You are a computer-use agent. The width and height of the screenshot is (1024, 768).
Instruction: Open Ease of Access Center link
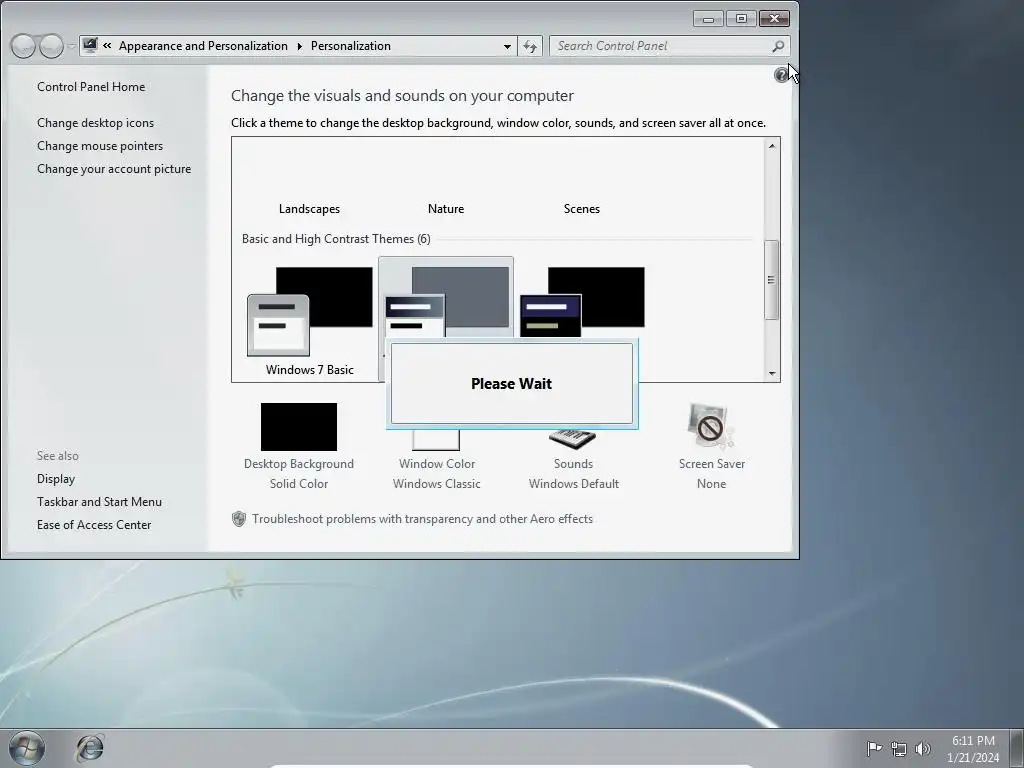pos(93,524)
